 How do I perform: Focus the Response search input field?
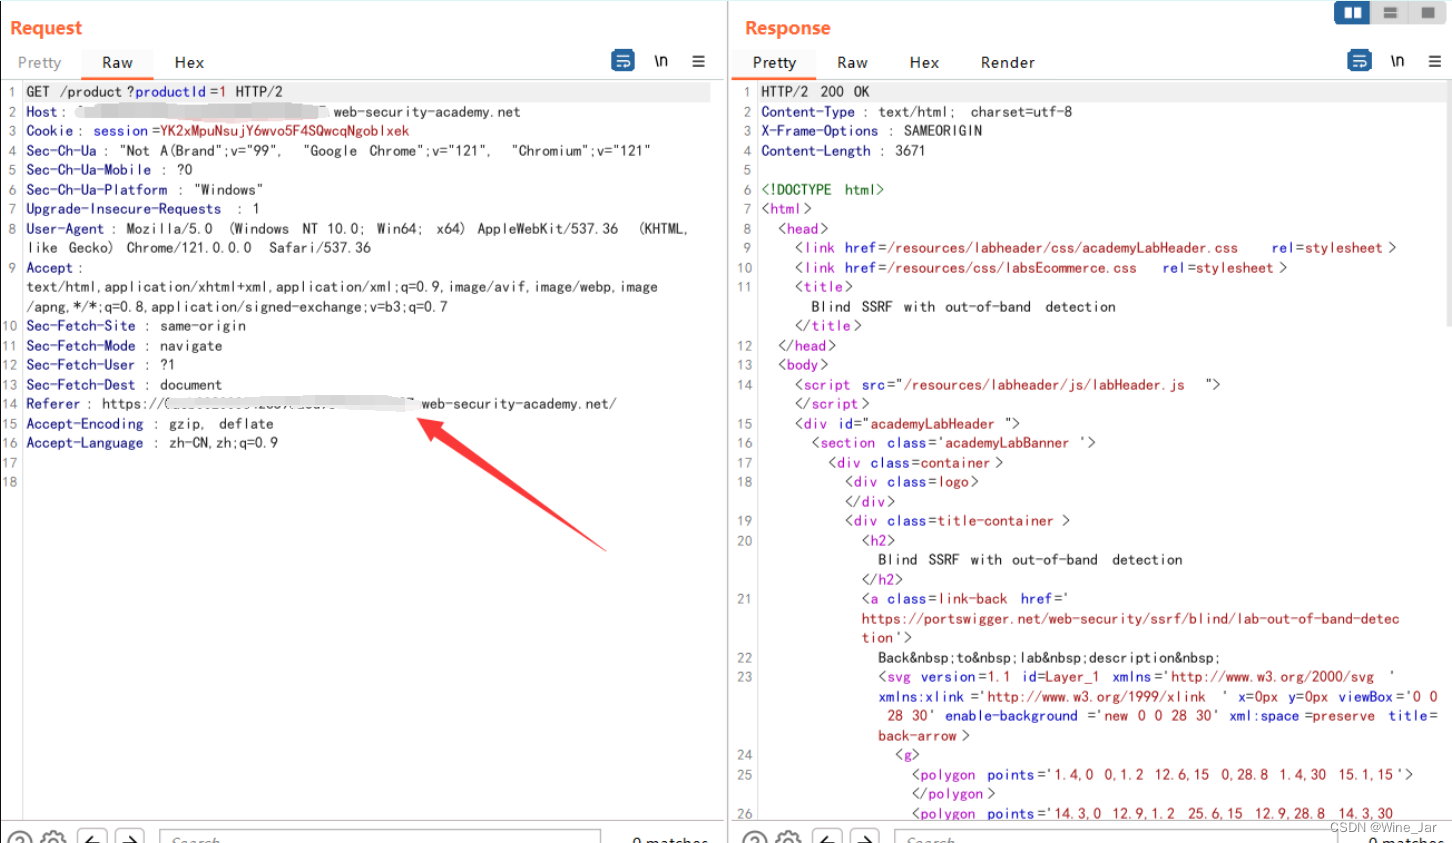click(x=1115, y=837)
